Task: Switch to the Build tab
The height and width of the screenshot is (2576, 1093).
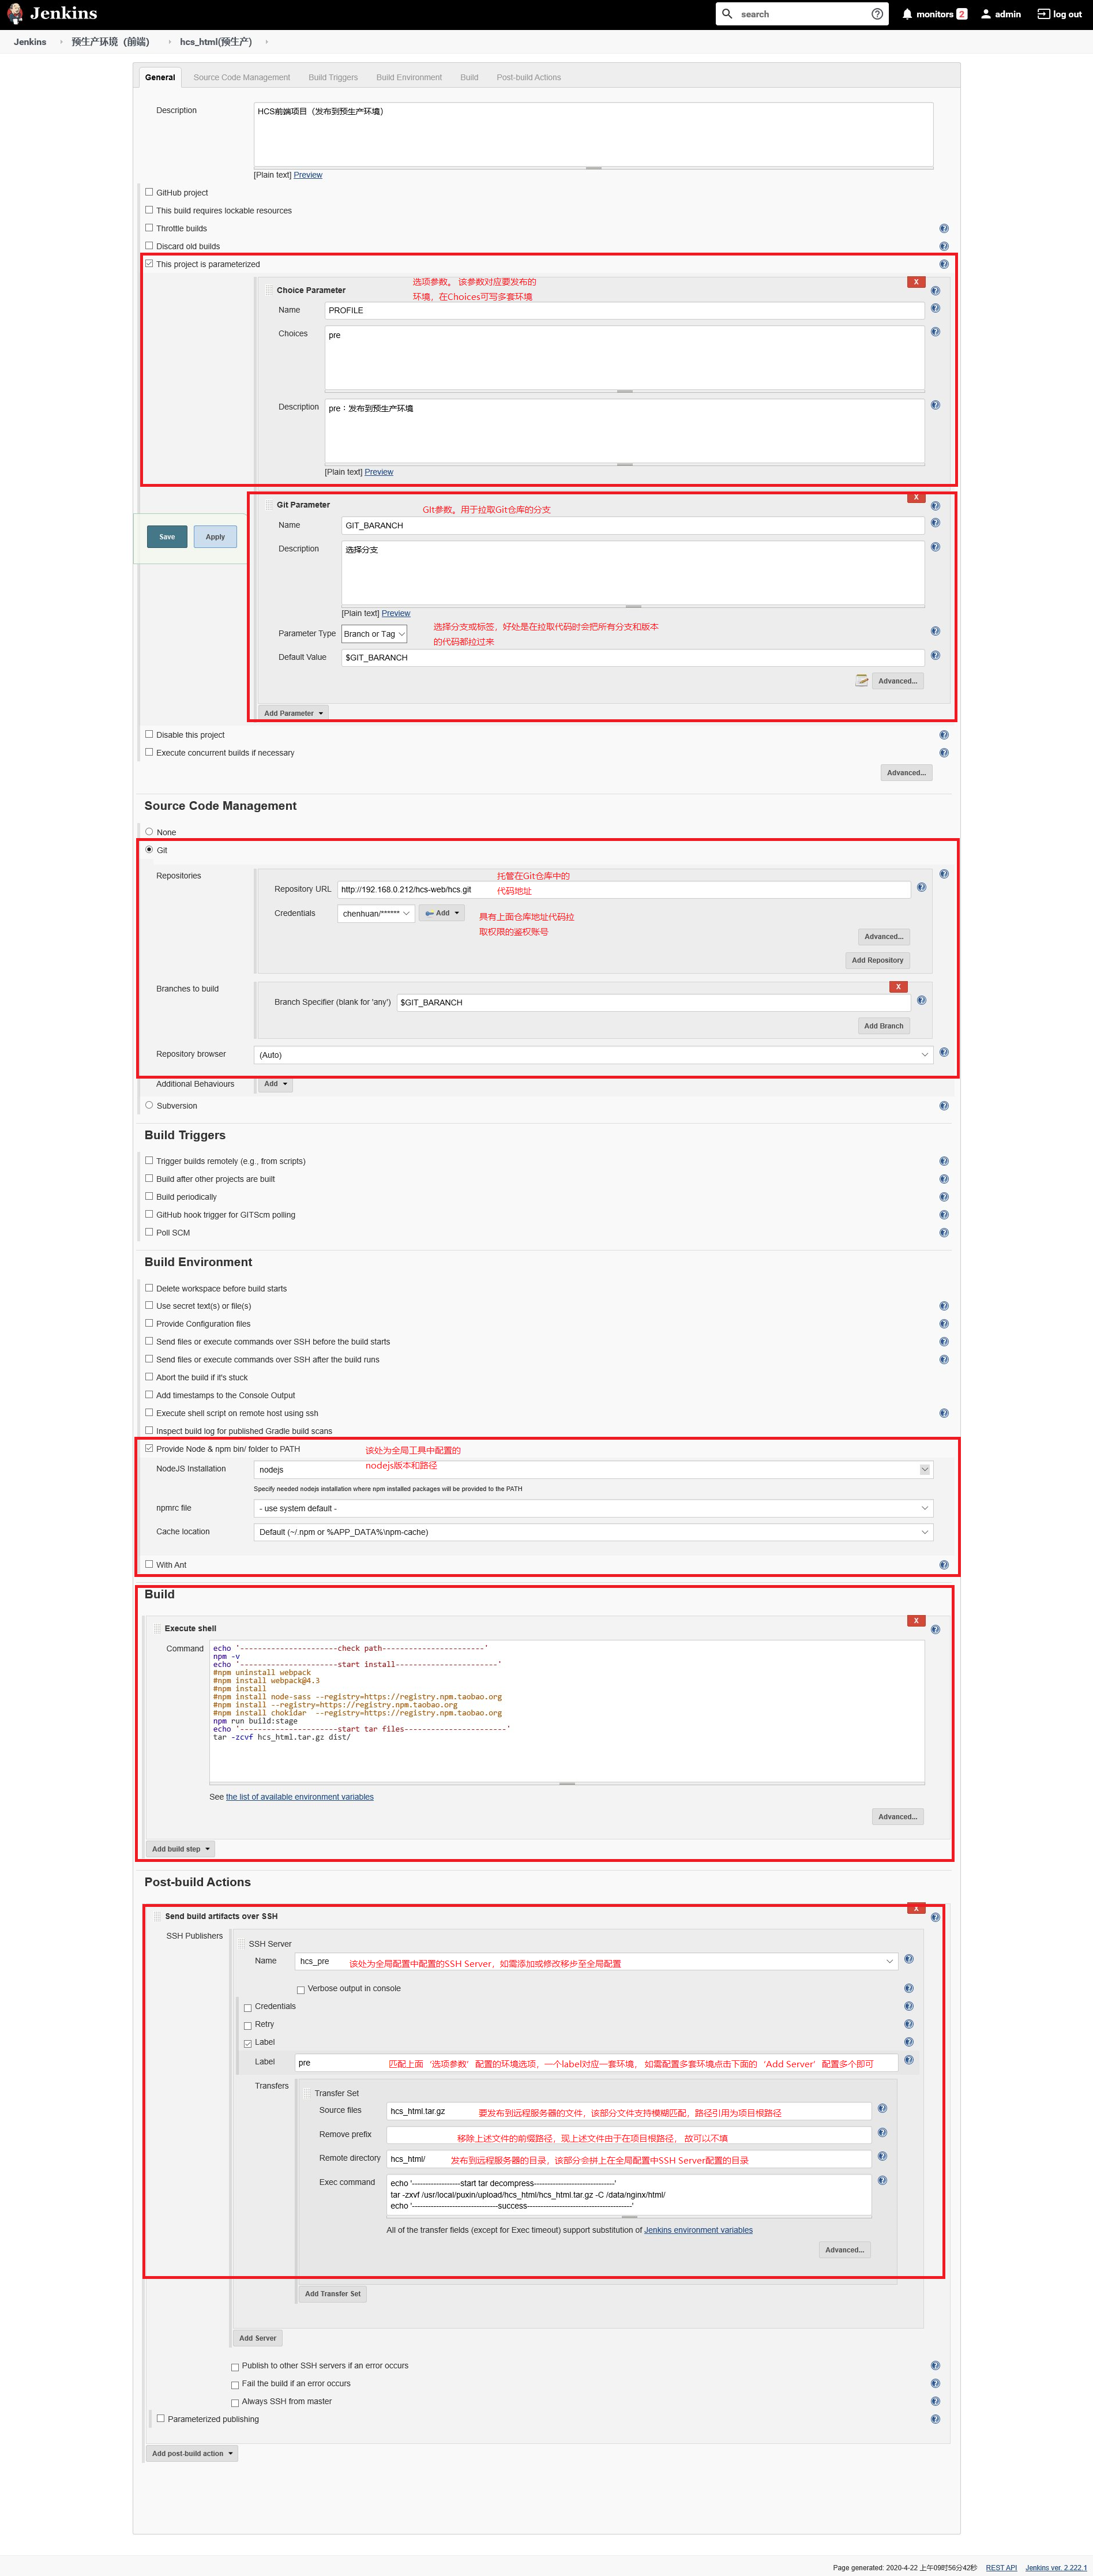Action: (469, 77)
